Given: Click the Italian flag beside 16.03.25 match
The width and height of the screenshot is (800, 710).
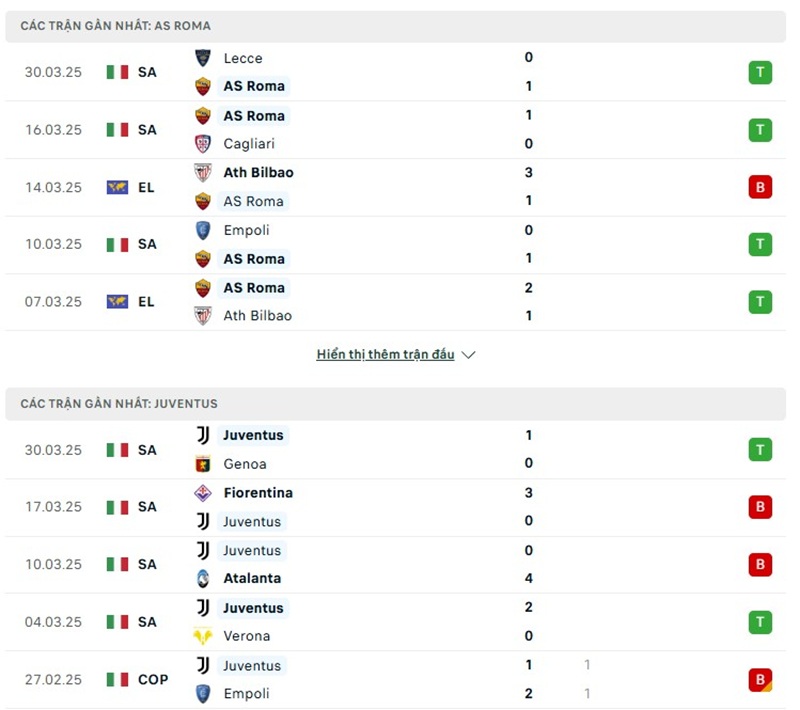Looking at the screenshot, I should 118,130.
